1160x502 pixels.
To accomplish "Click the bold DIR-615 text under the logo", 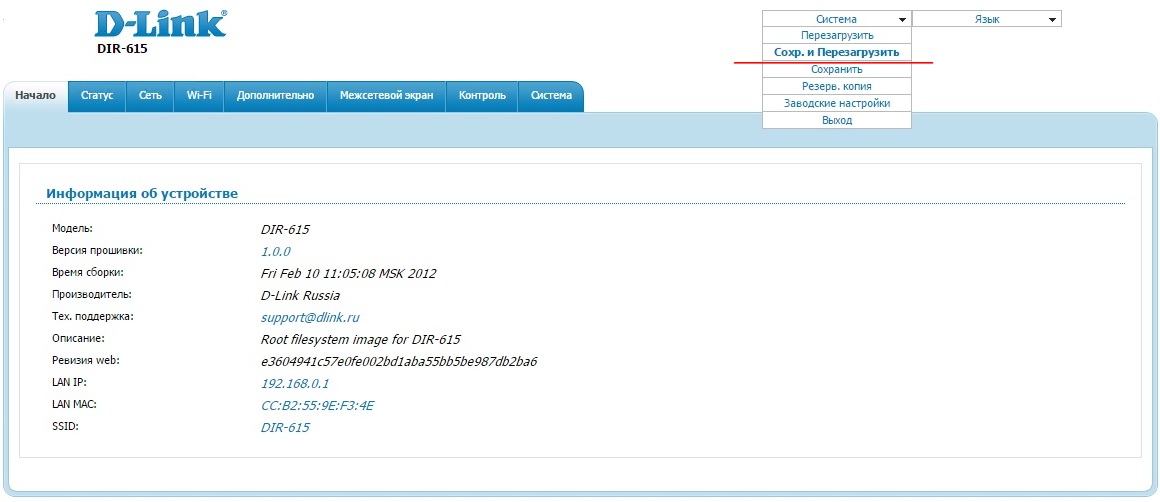I will (x=122, y=50).
